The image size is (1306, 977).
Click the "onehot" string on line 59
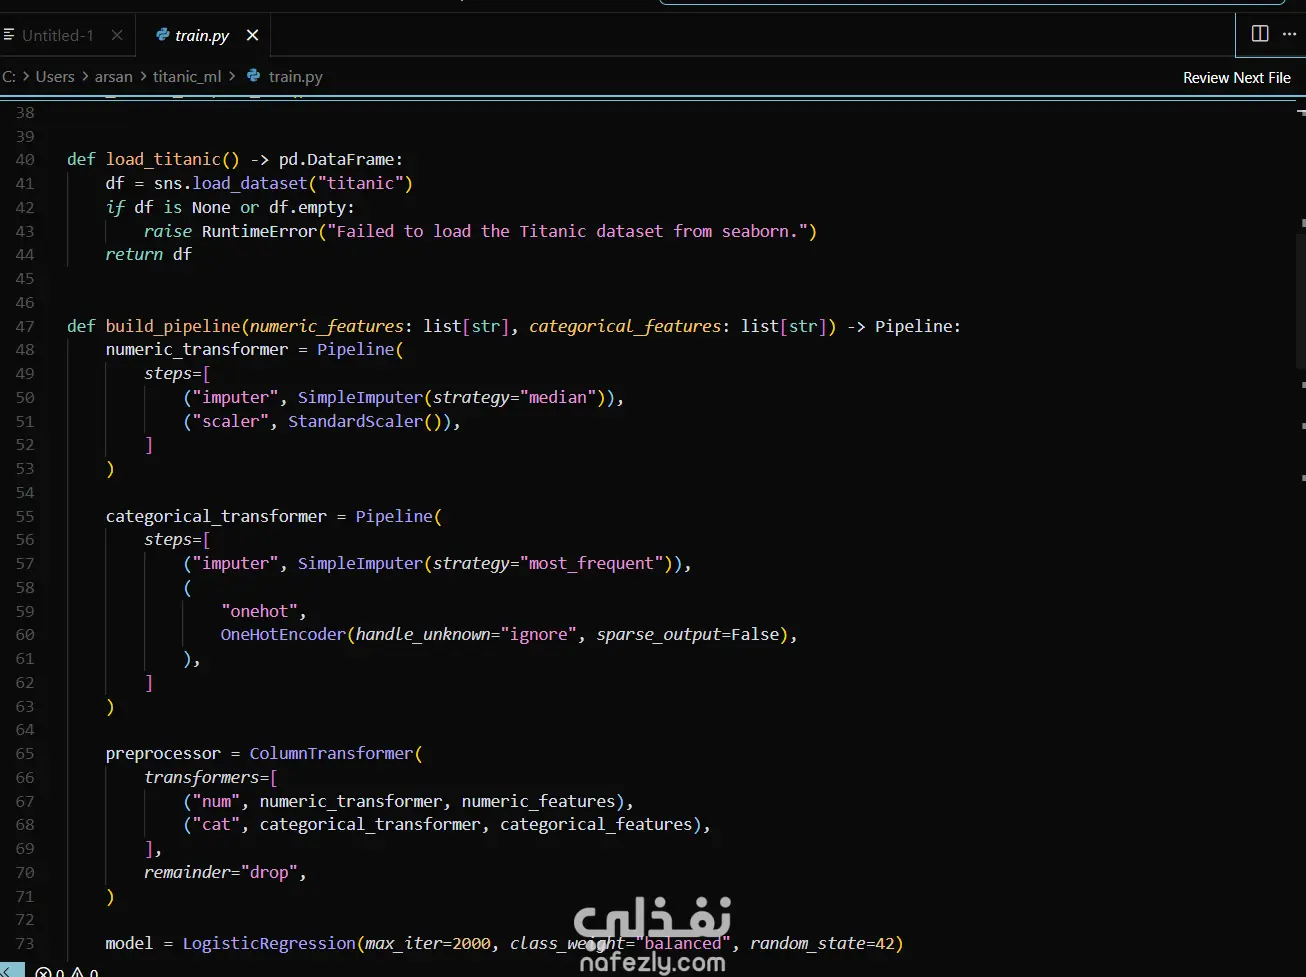click(259, 611)
